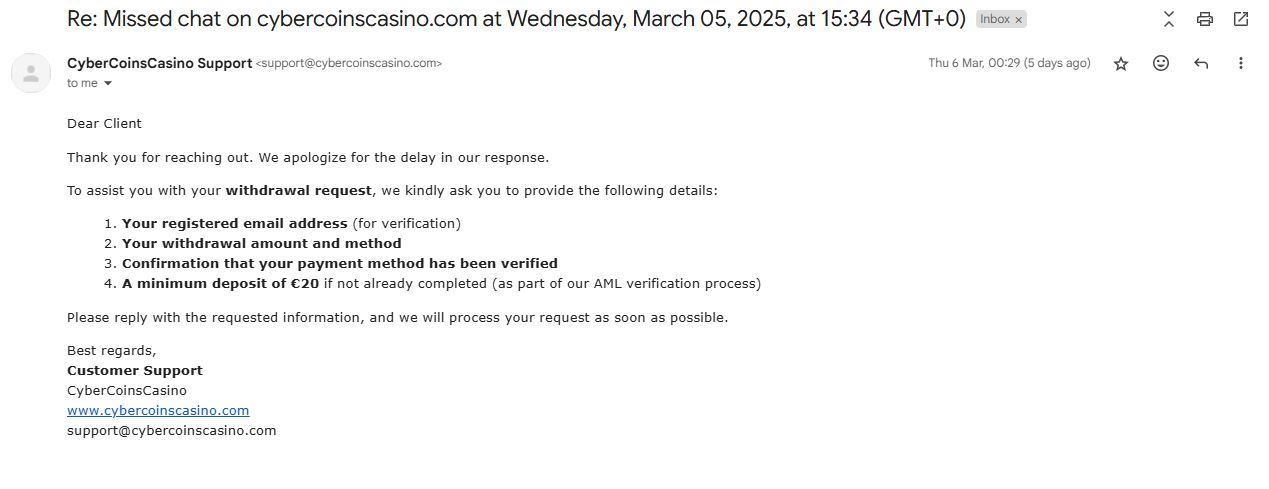Expand the "to me" recipient details arrow

click(108, 84)
